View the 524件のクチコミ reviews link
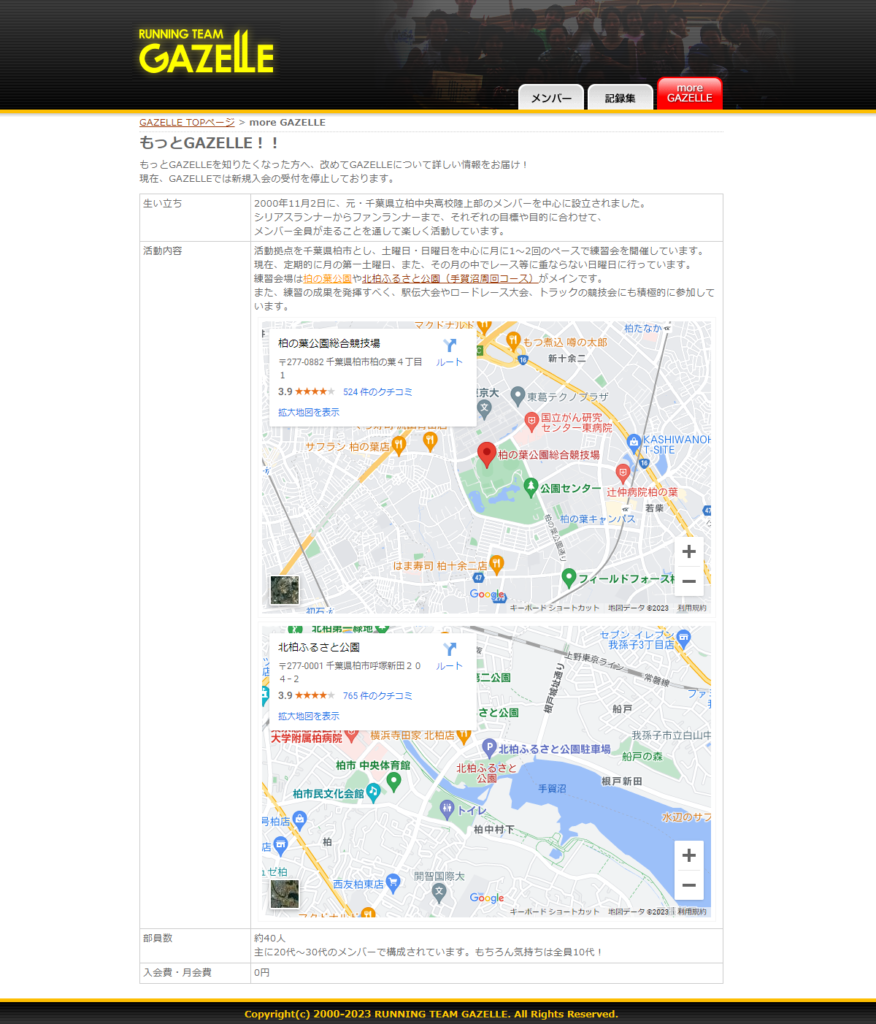876x1024 pixels. tap(378, 391)
